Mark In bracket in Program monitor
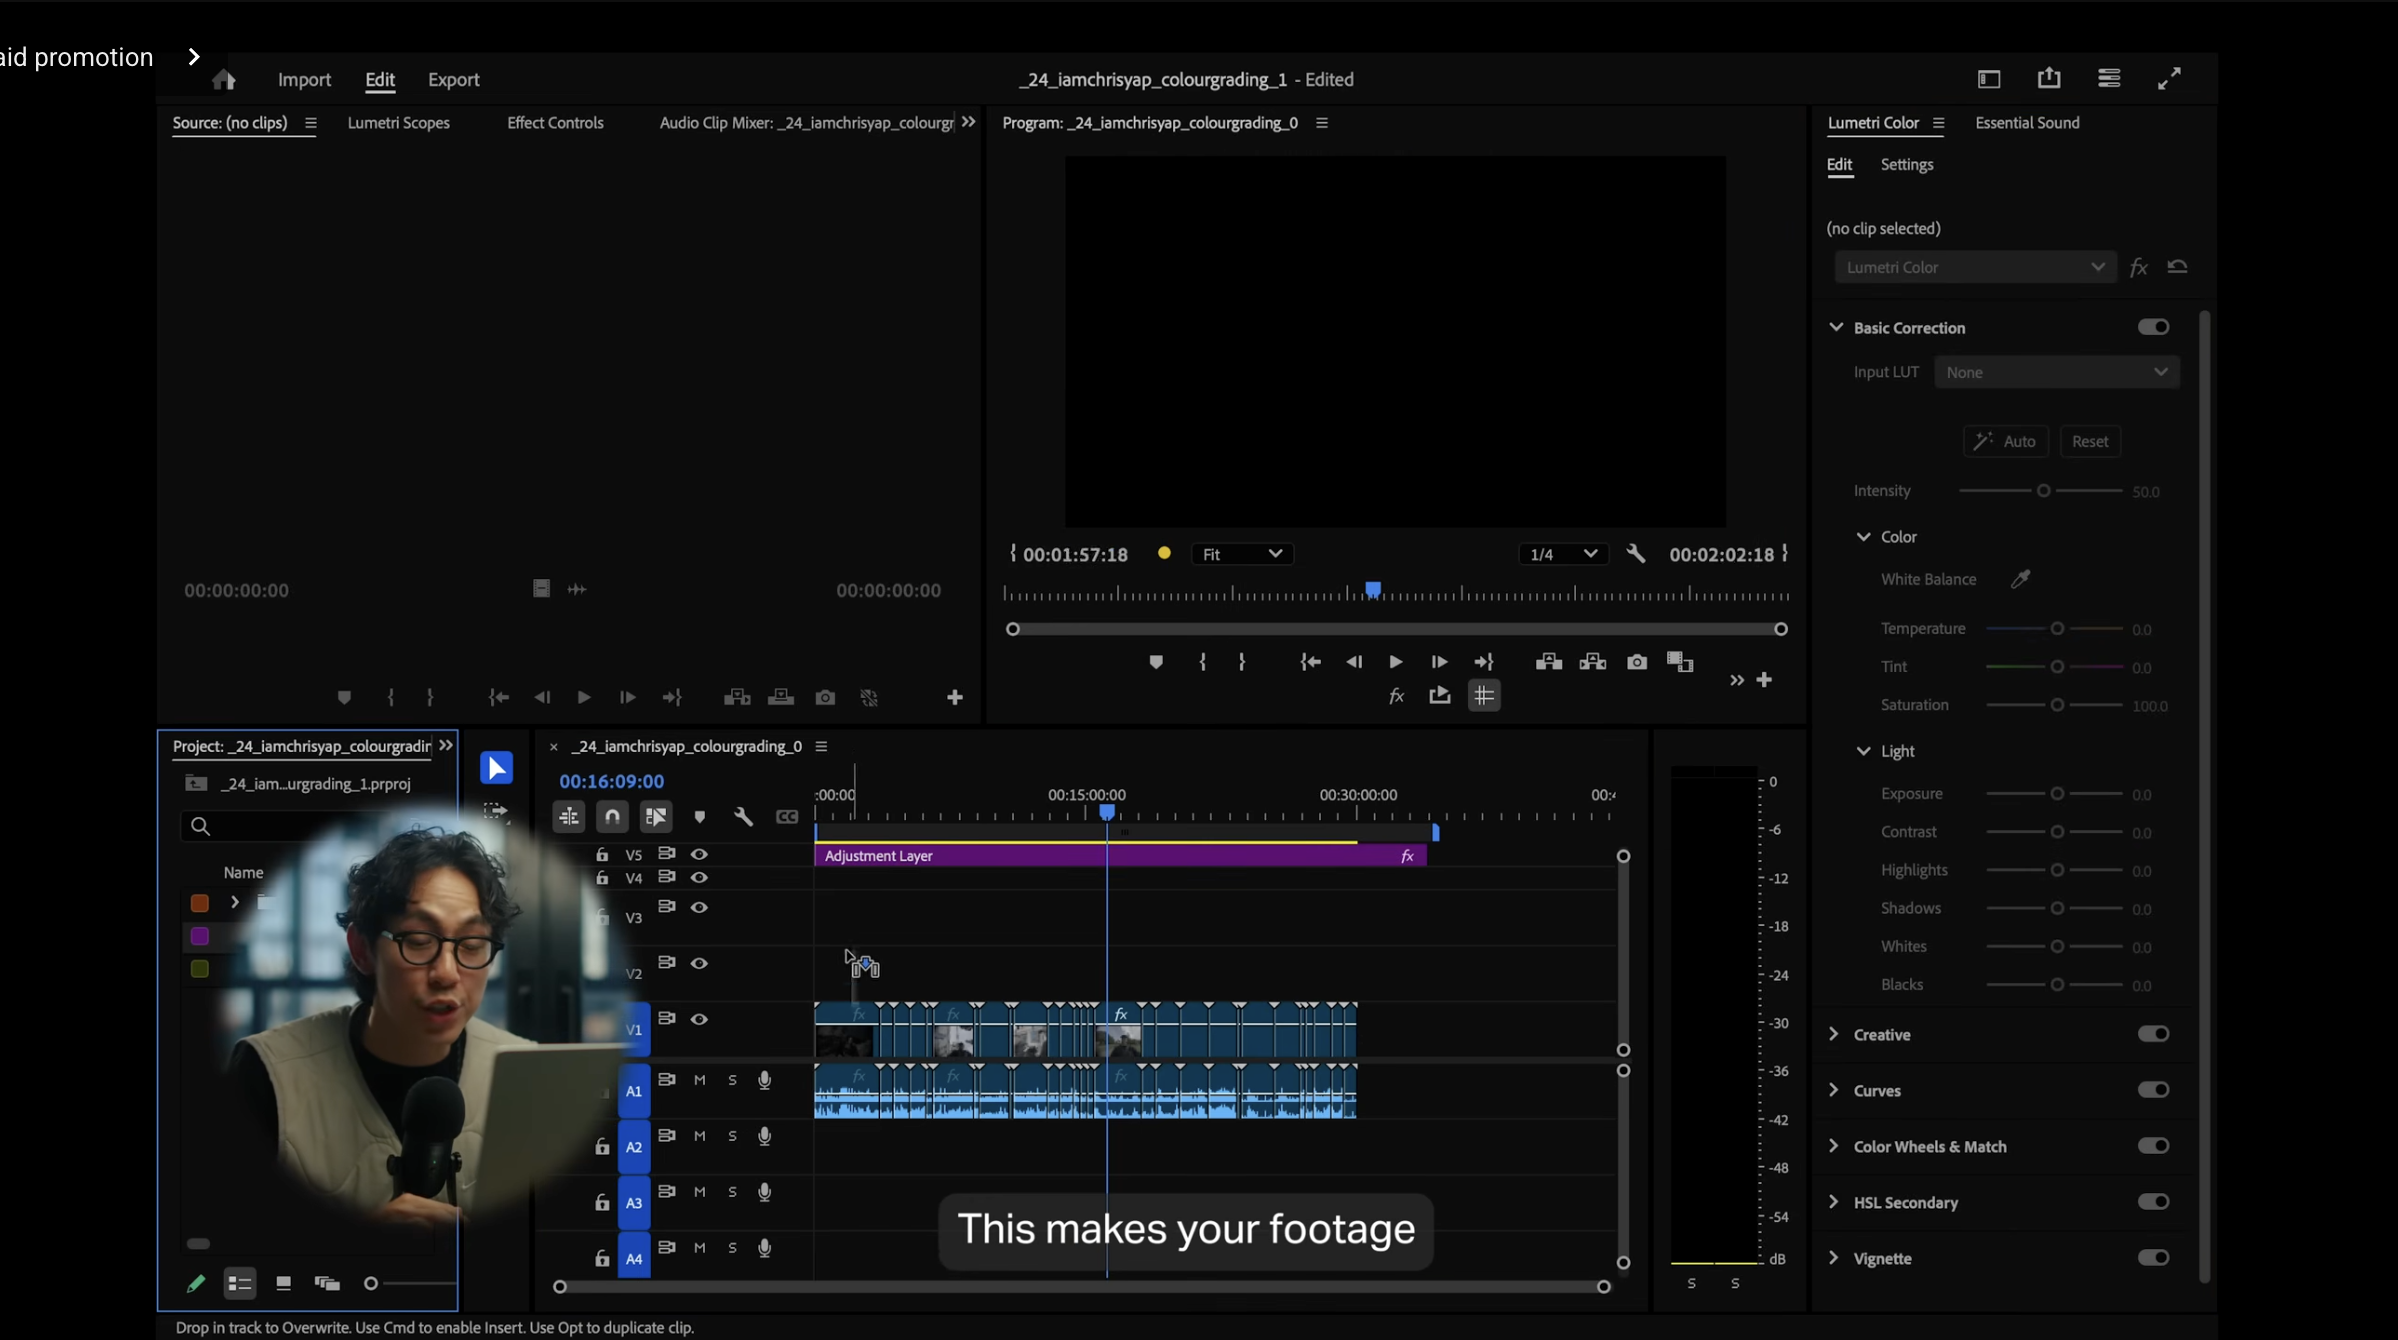 tap(1203, 662)
